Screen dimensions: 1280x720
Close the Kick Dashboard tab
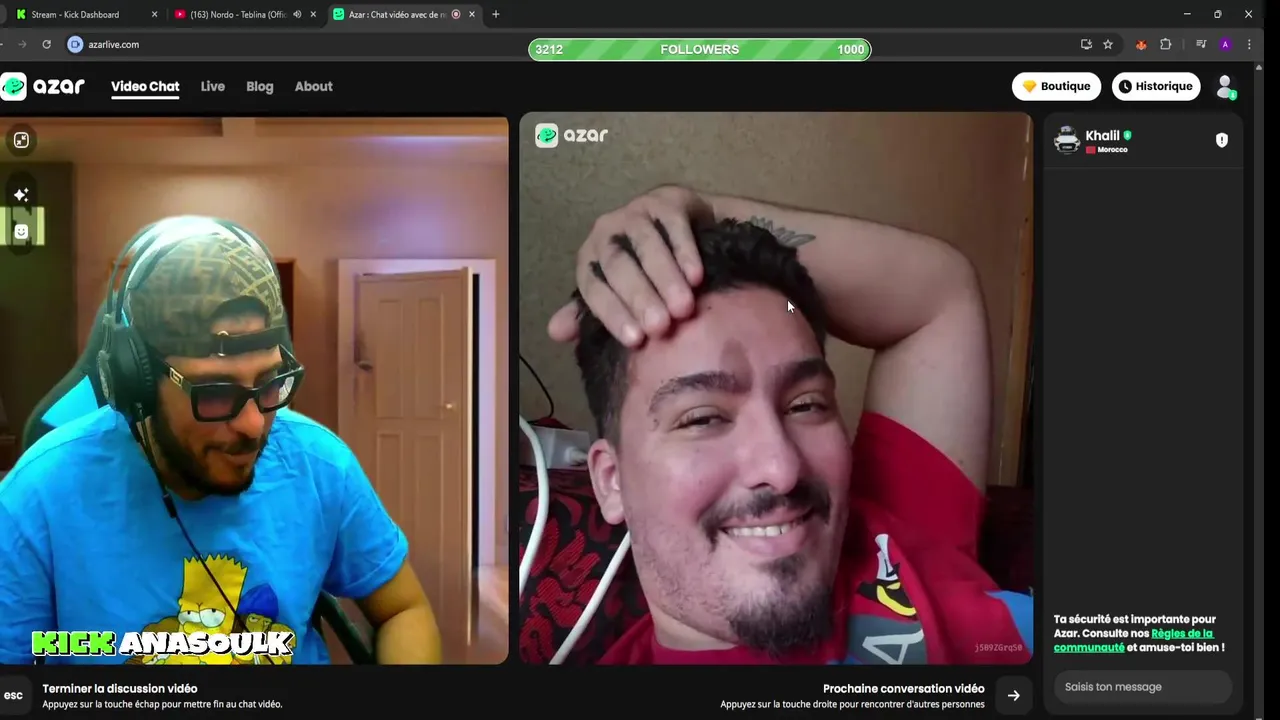coord(154,15)
